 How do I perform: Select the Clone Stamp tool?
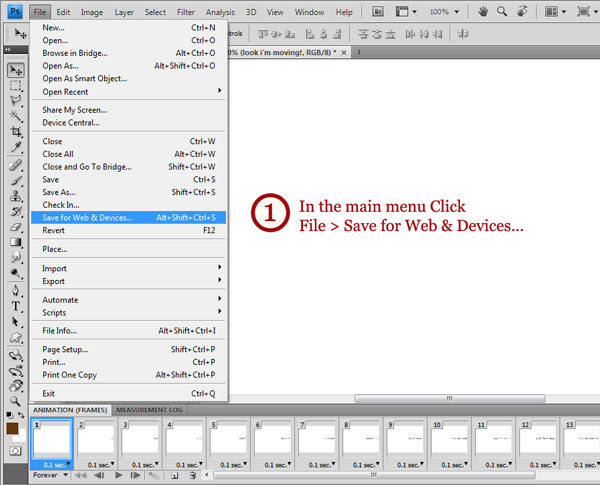16,196
